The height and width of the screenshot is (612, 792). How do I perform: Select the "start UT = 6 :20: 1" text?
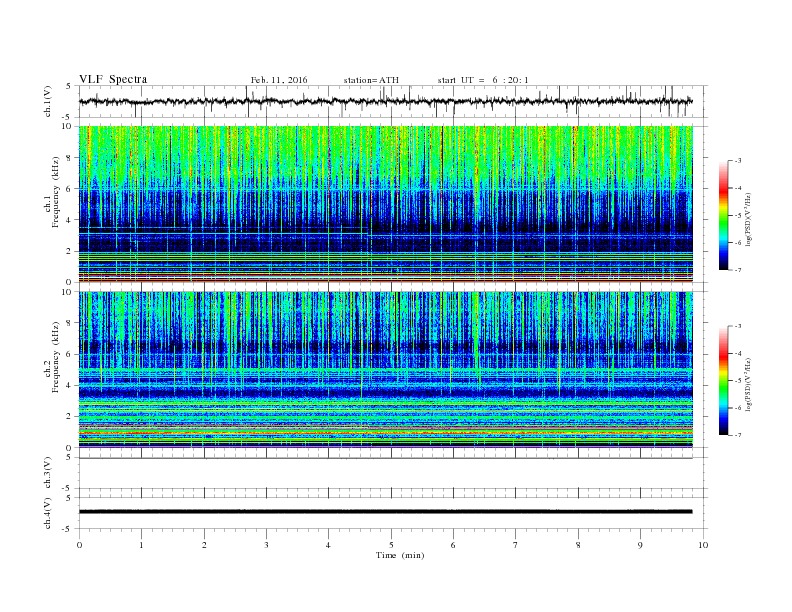point(483,80)
